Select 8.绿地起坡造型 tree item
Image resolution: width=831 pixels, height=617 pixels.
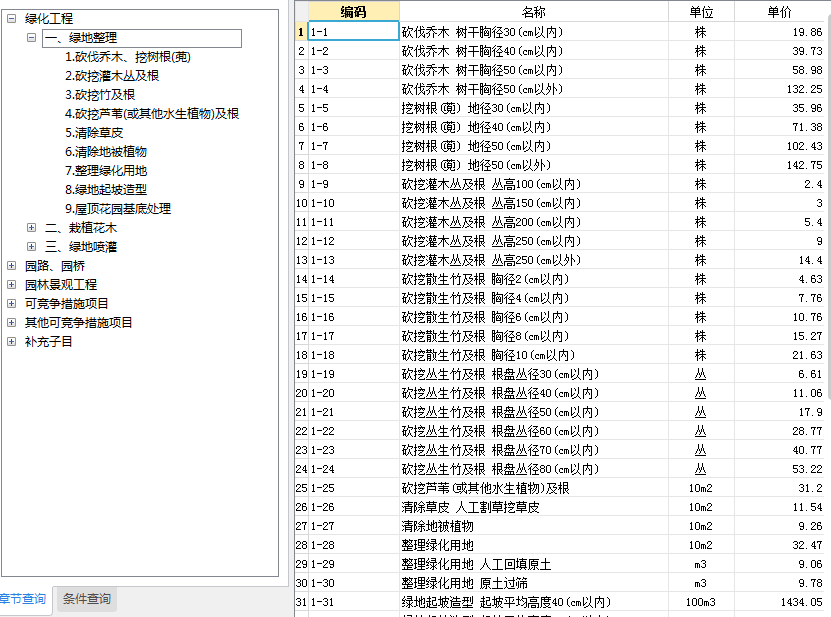click(x=106, y=190)
